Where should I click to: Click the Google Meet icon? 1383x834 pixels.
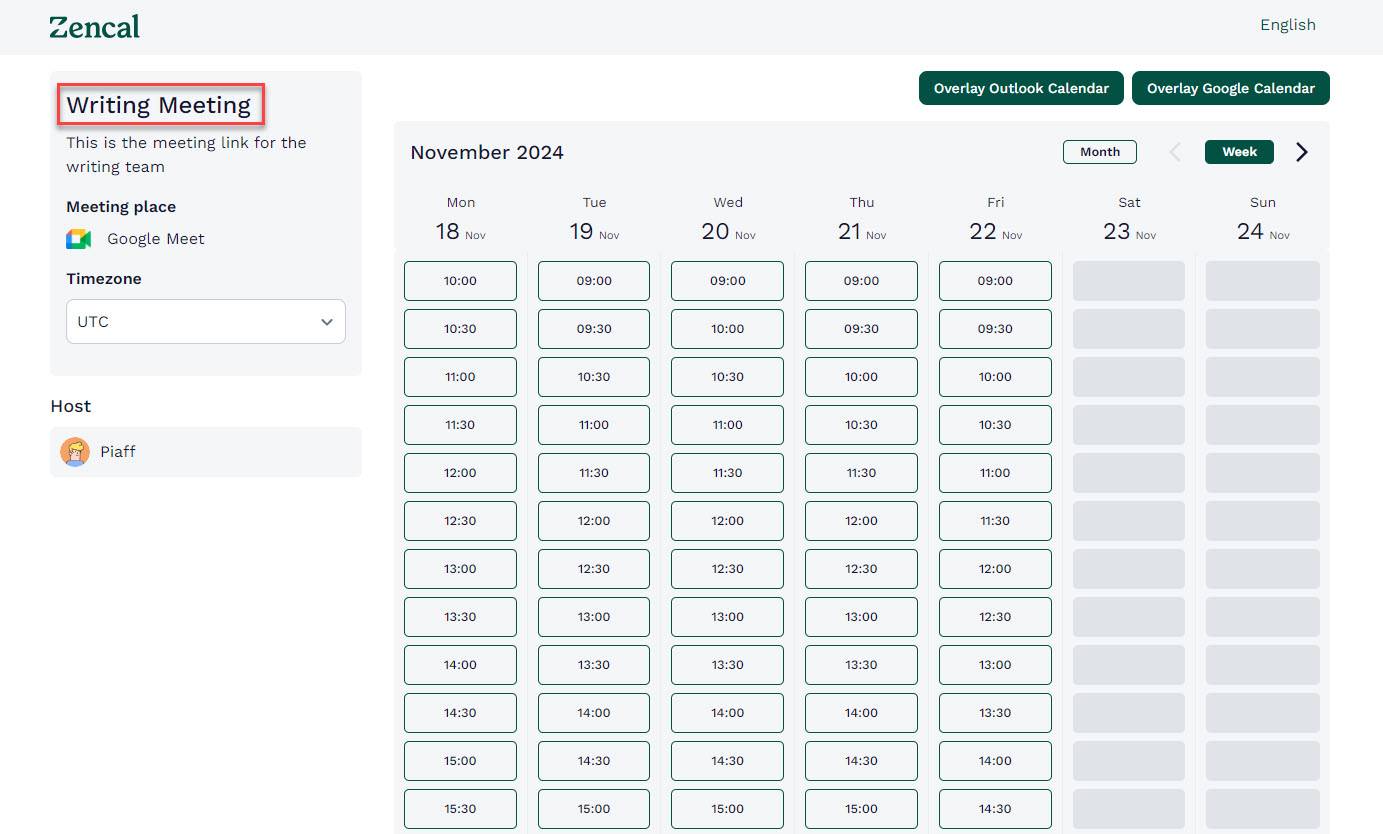(78, 239)
